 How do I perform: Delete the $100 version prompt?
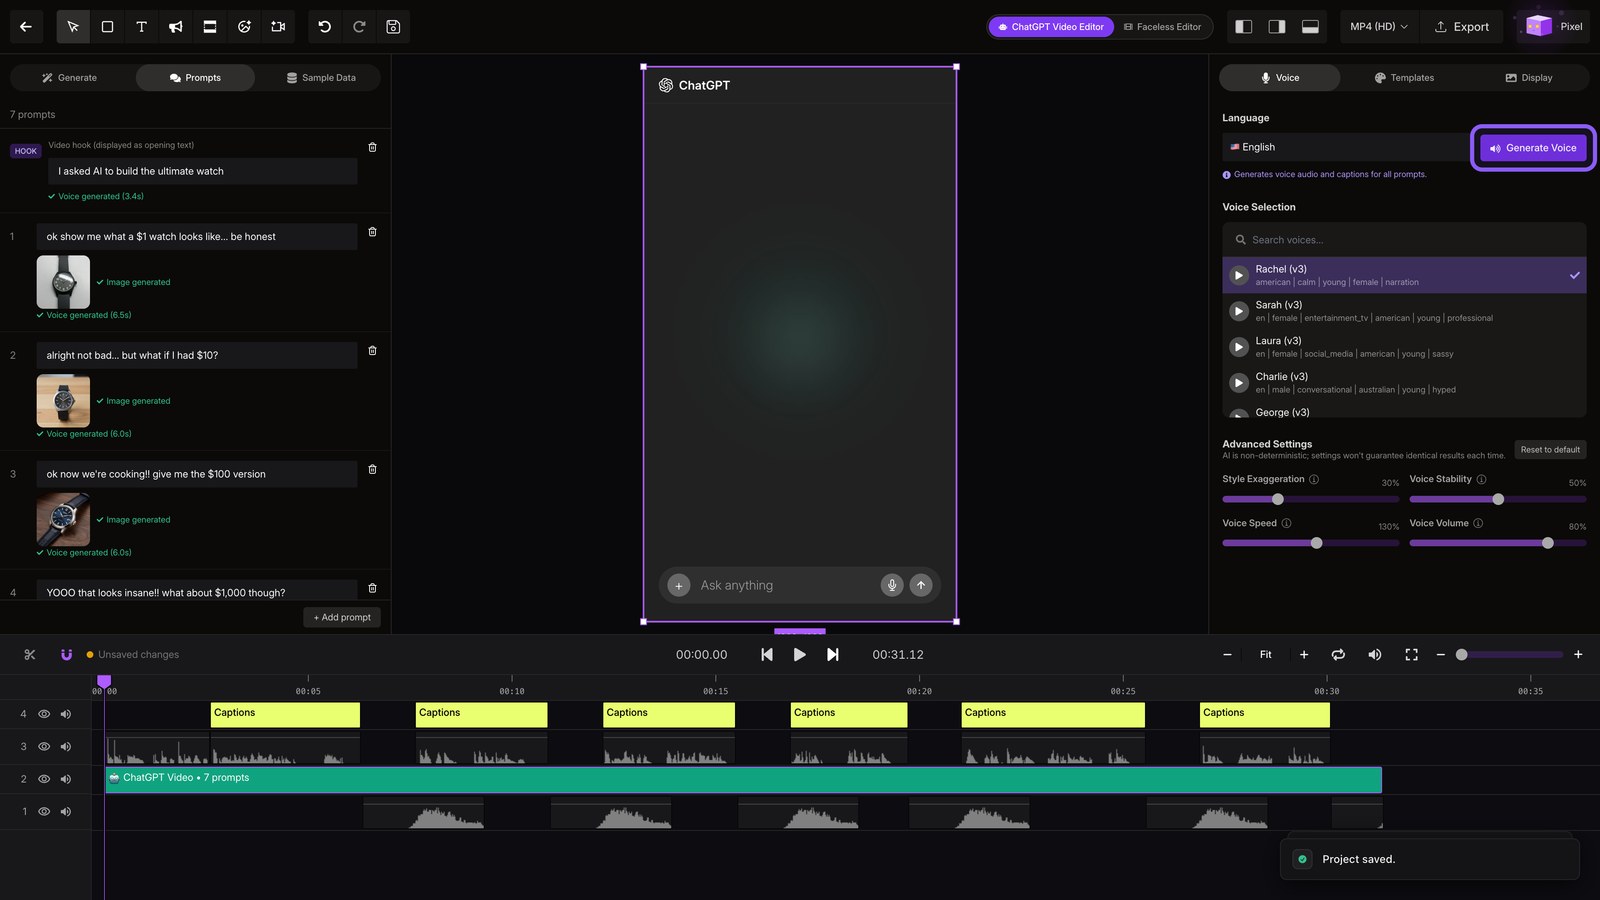click(372, 469)
